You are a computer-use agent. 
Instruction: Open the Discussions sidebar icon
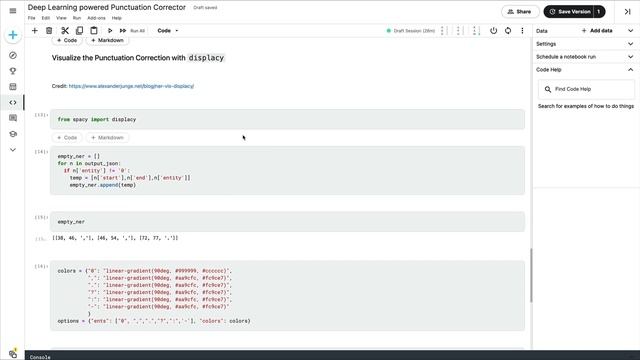pos(13,118)
